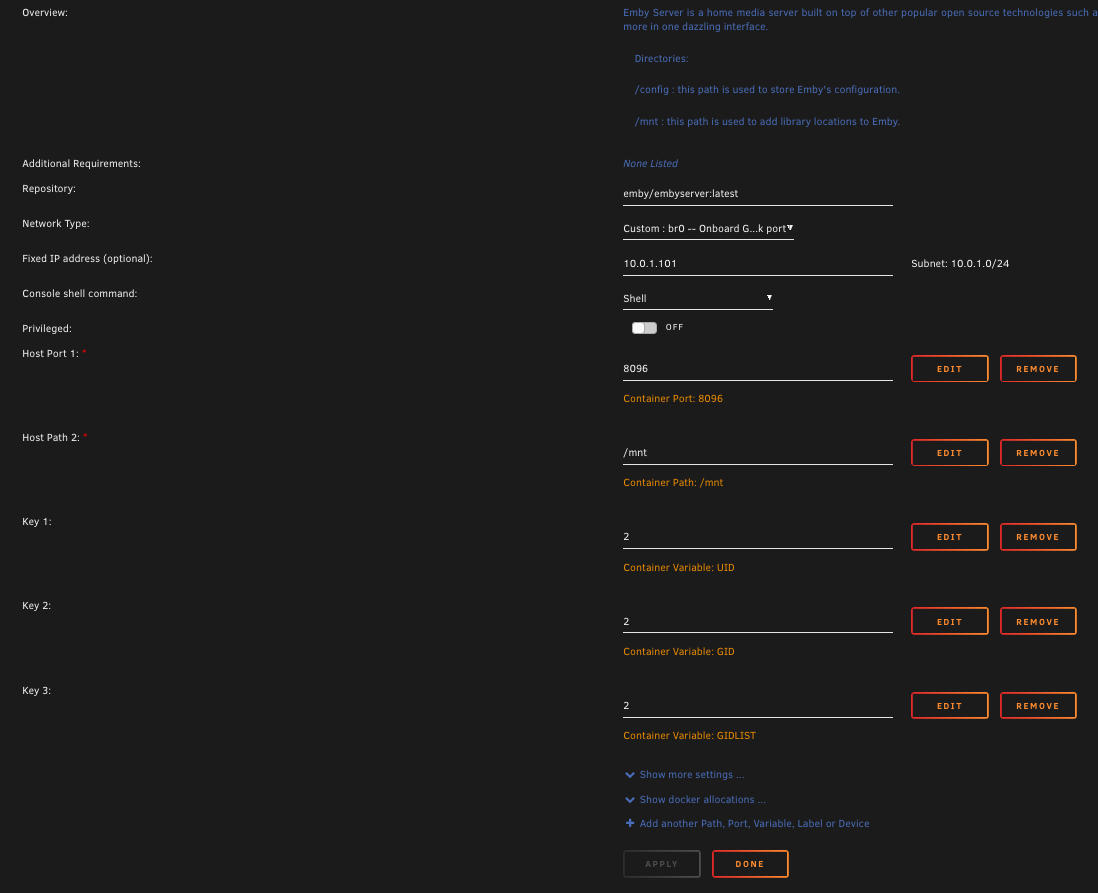Open the Network Type selector showing Custom br0
Image resolution: width=1098 pixels, height=893 pixels.
click(707, 228)
